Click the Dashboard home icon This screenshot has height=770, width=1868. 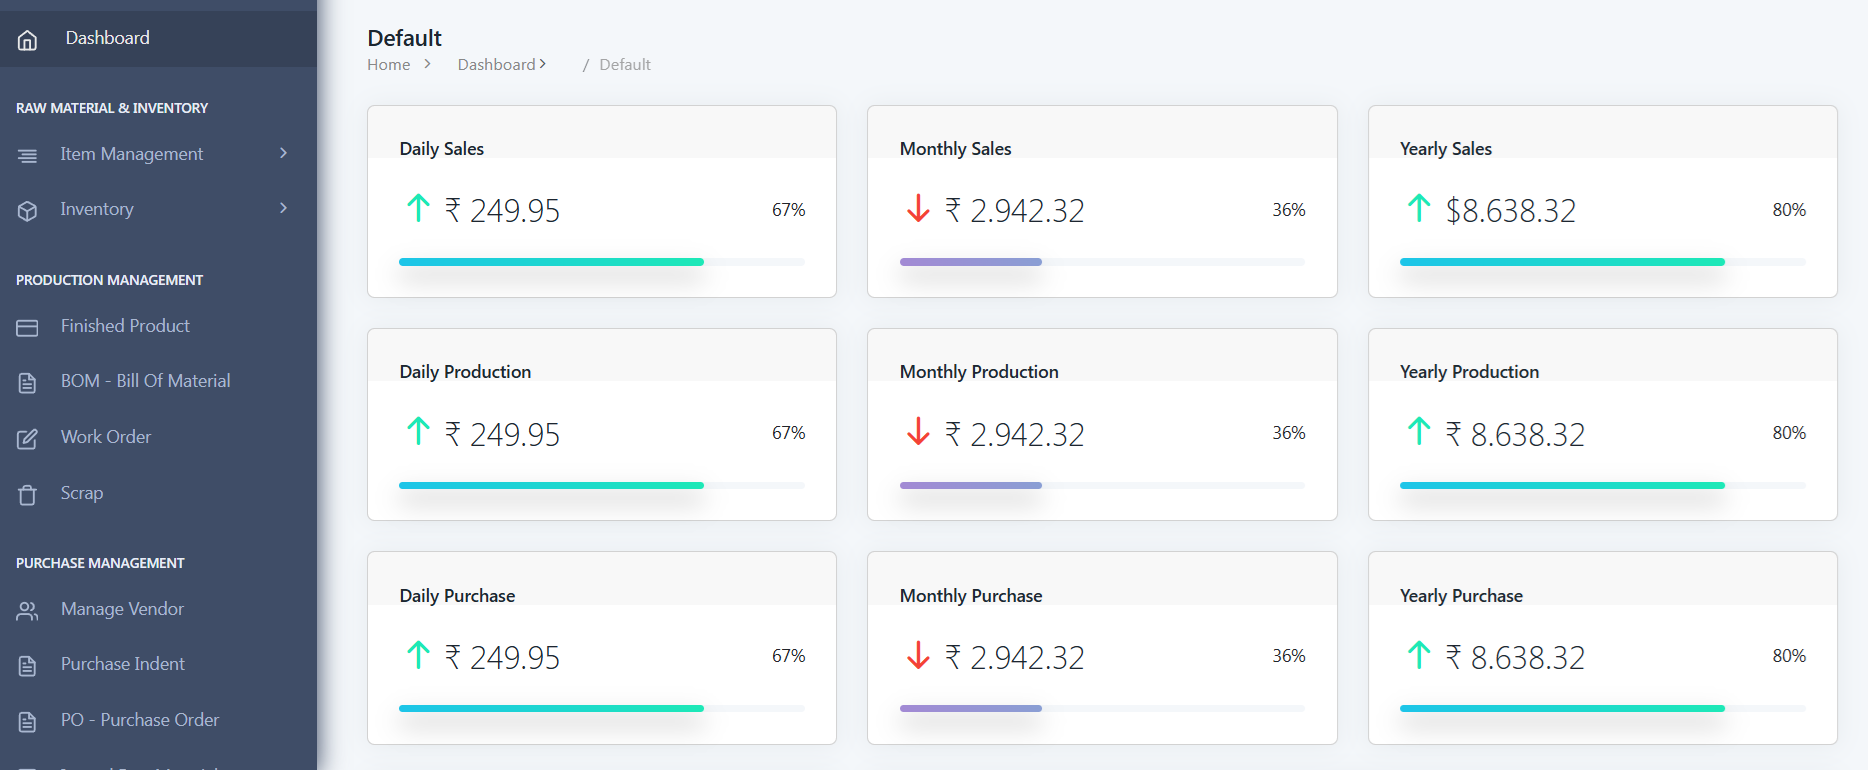(27, 40)
